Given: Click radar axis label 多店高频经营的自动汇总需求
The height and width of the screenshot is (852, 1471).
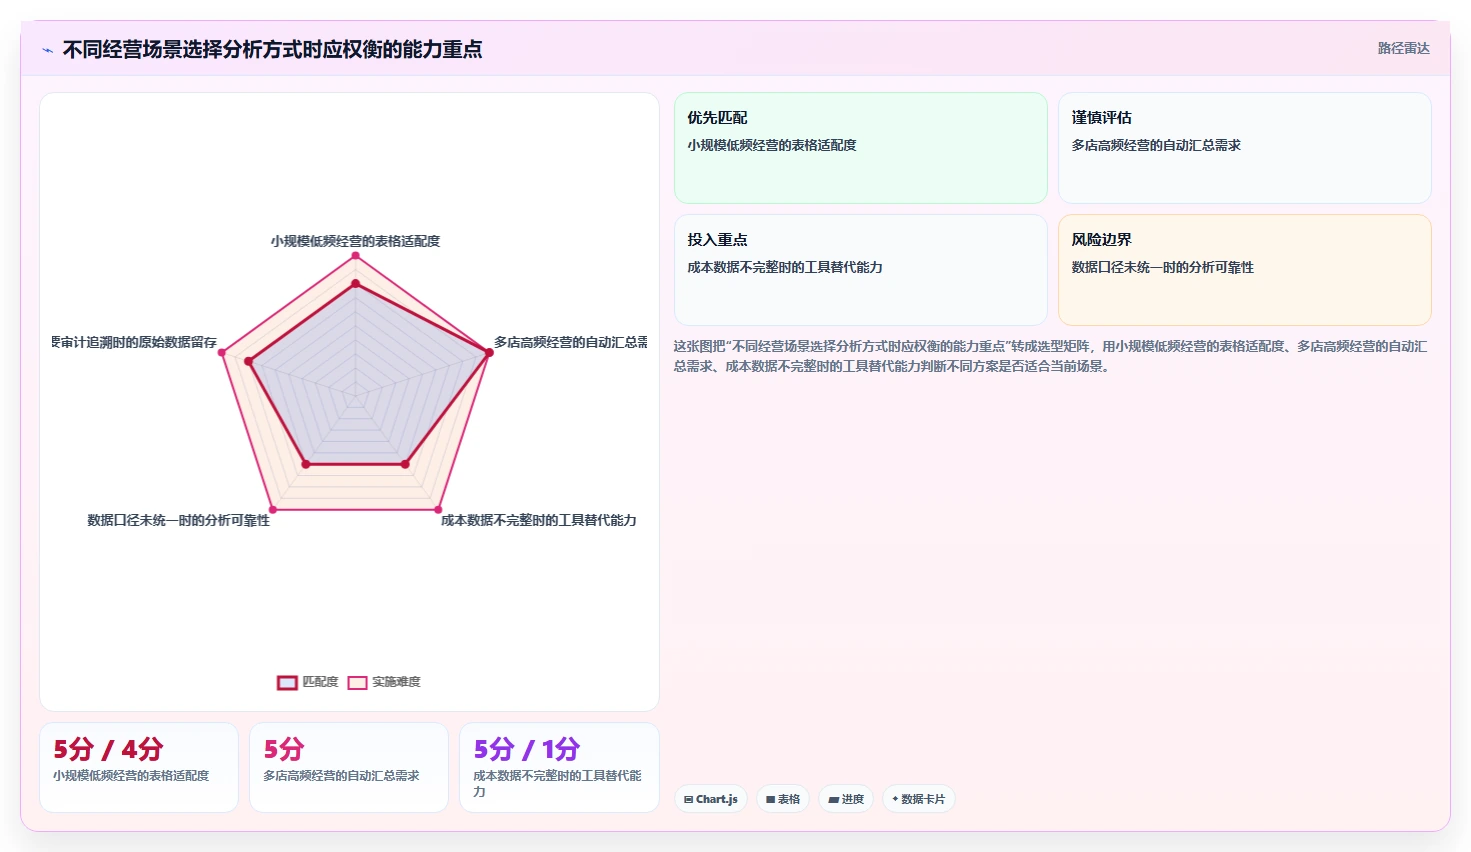Looking at the screenshot, I should pos(571,342).
